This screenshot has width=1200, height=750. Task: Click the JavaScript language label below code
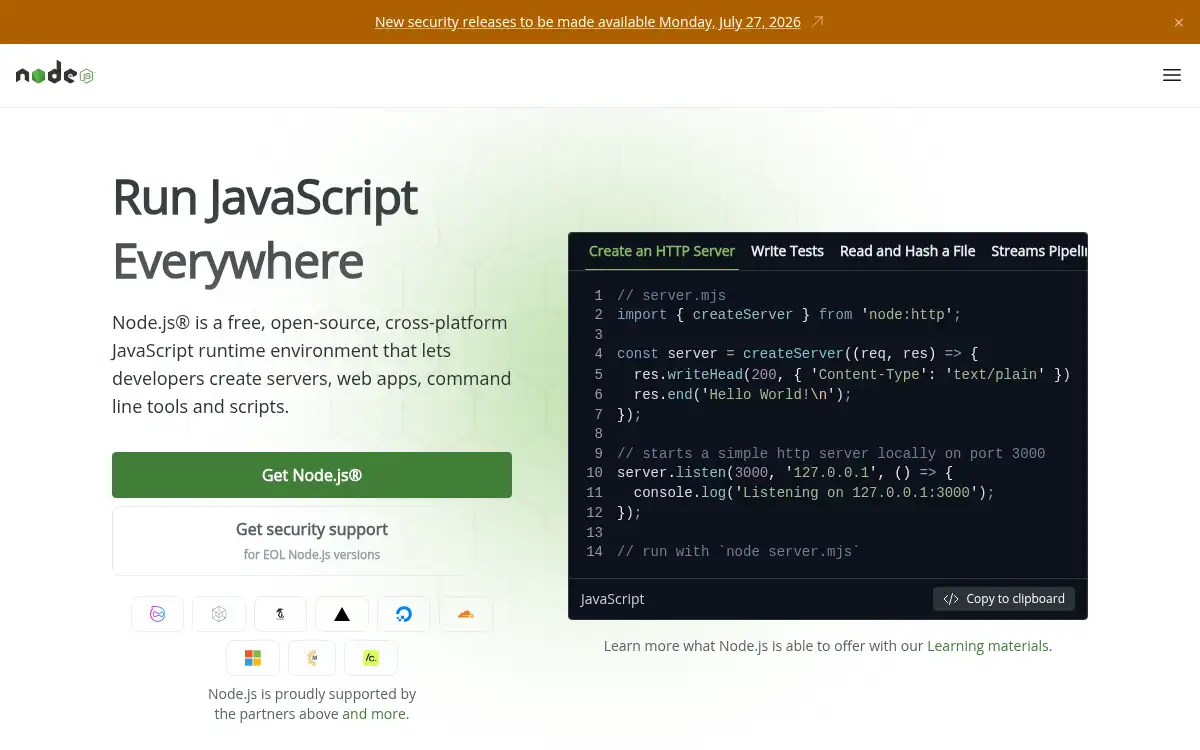point(612,599)
